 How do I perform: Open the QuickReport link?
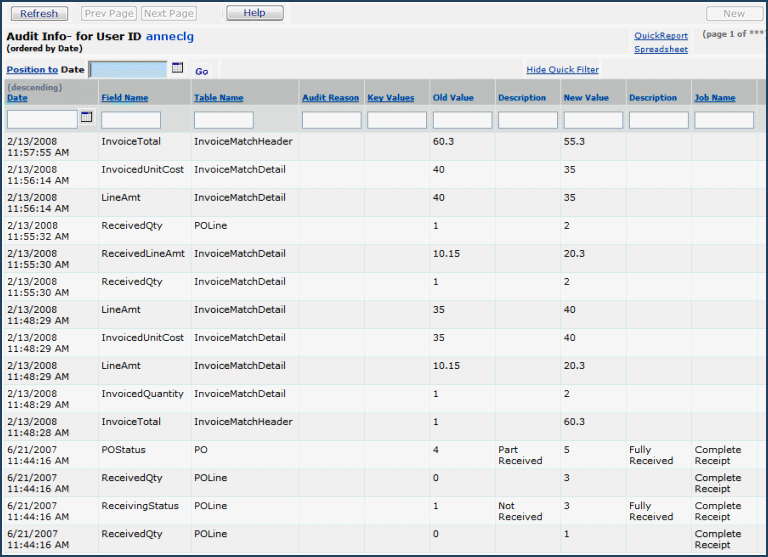(x=660, y=36)
